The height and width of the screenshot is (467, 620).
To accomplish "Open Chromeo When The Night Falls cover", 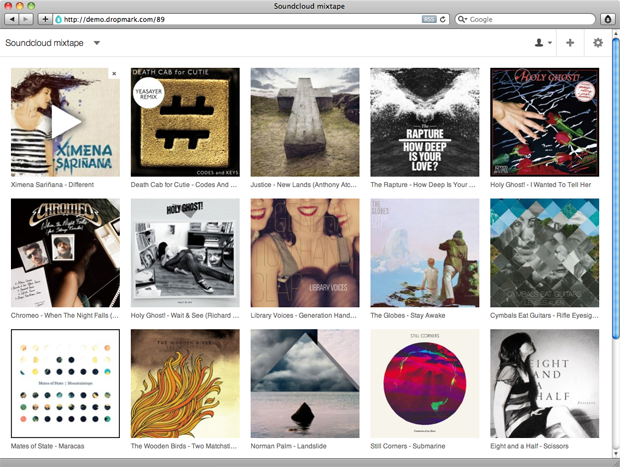I will click(x=65, y=253).
